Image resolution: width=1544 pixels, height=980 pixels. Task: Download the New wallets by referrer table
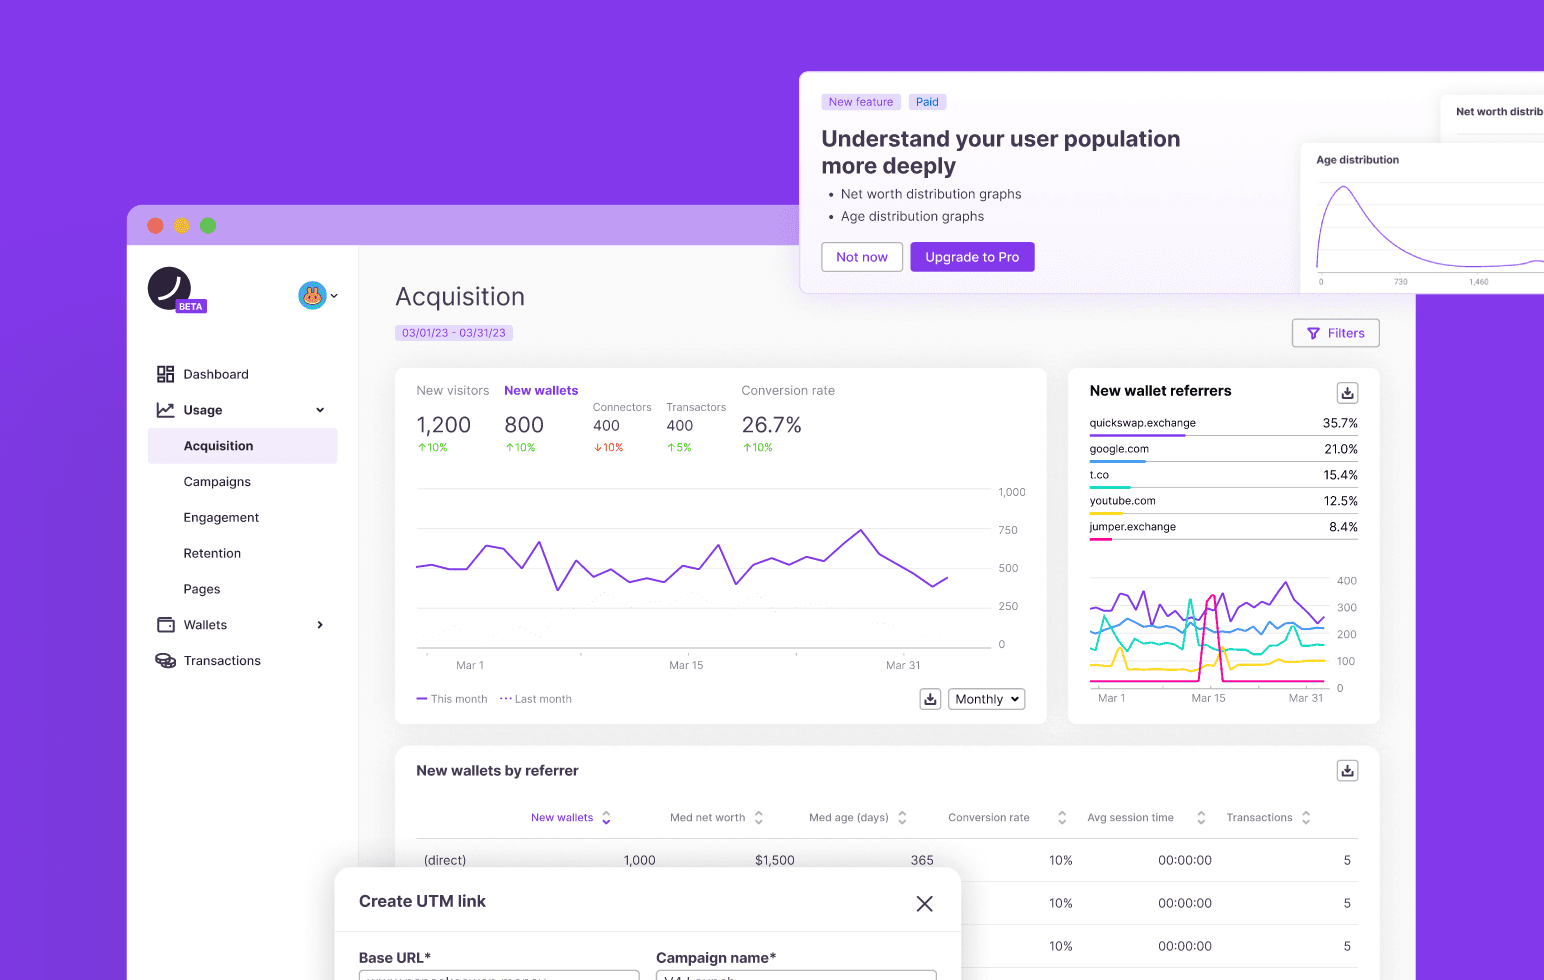click(1347, 771)
